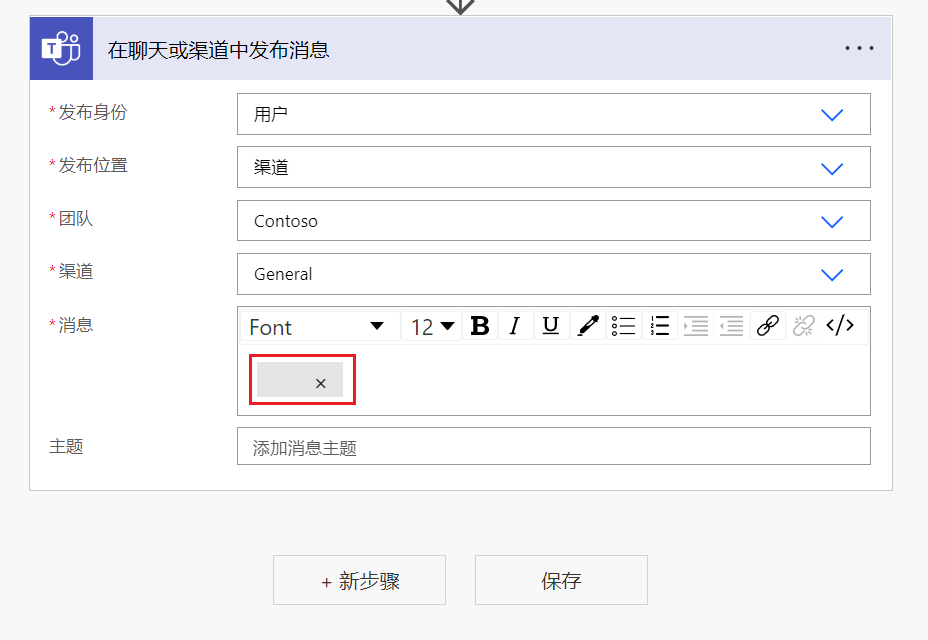Click the card title 在聊天或渠道中发布消息
Screen dimensions: 928x640
[218, 50]
